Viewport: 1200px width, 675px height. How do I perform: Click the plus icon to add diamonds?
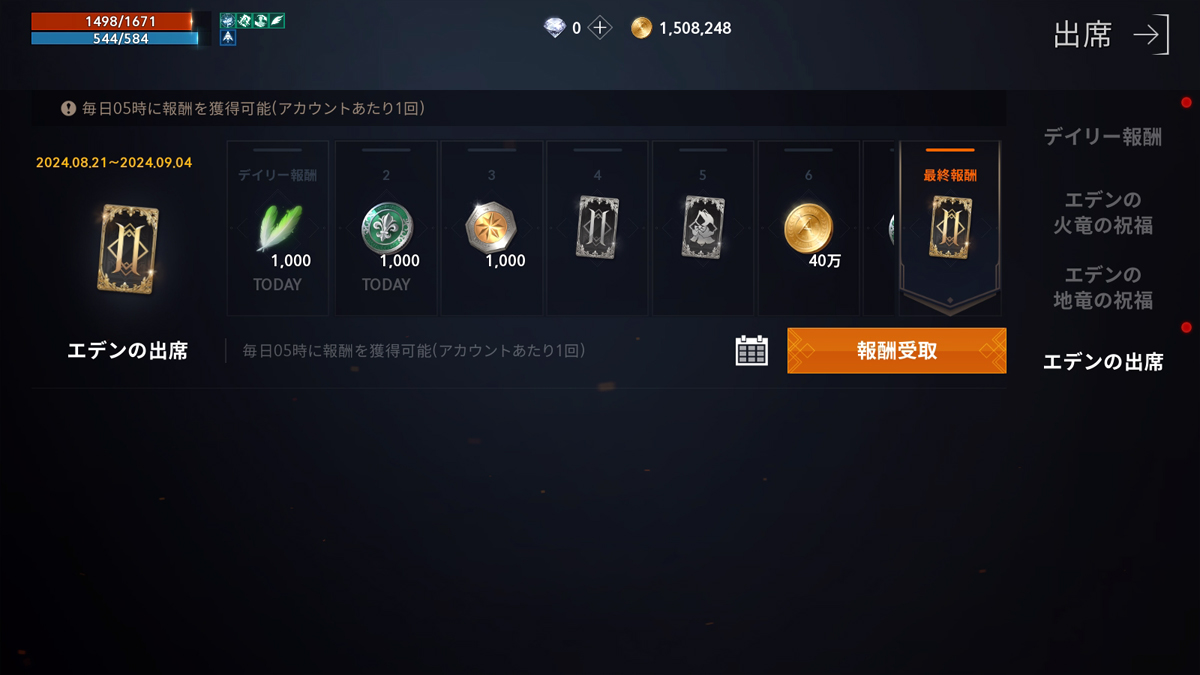(x=599, y=28)
